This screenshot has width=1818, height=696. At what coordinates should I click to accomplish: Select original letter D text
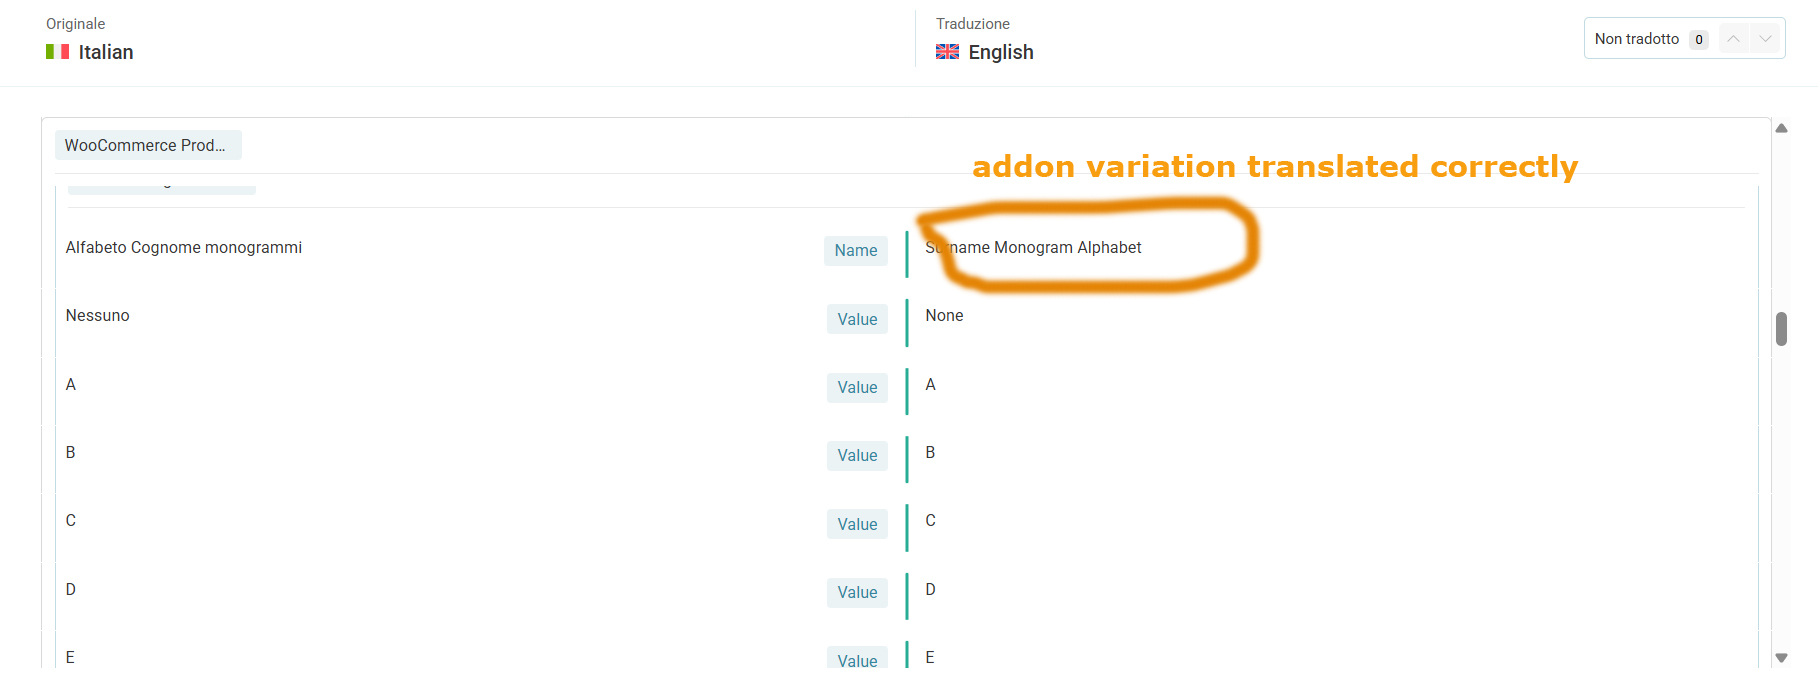click(x=71, y=590)
